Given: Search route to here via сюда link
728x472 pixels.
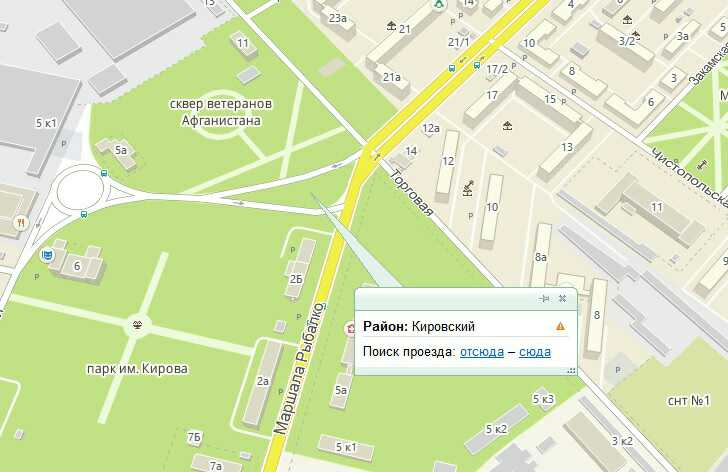Looking at the screenshot, I should coord(535,352).
